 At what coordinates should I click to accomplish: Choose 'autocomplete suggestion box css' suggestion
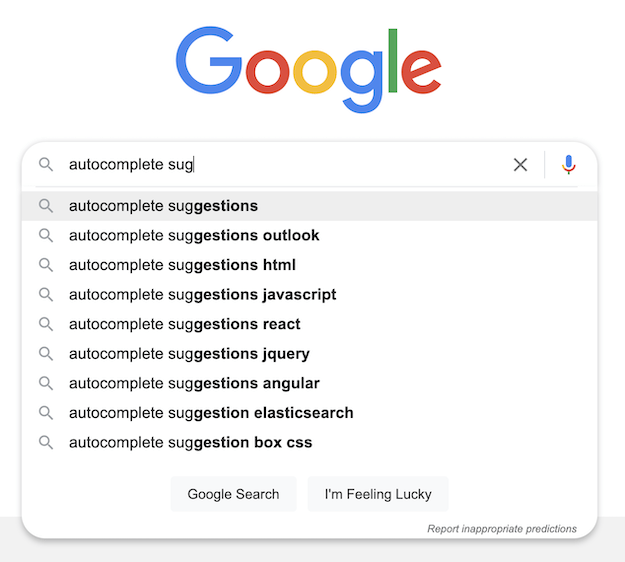[190, 442]
